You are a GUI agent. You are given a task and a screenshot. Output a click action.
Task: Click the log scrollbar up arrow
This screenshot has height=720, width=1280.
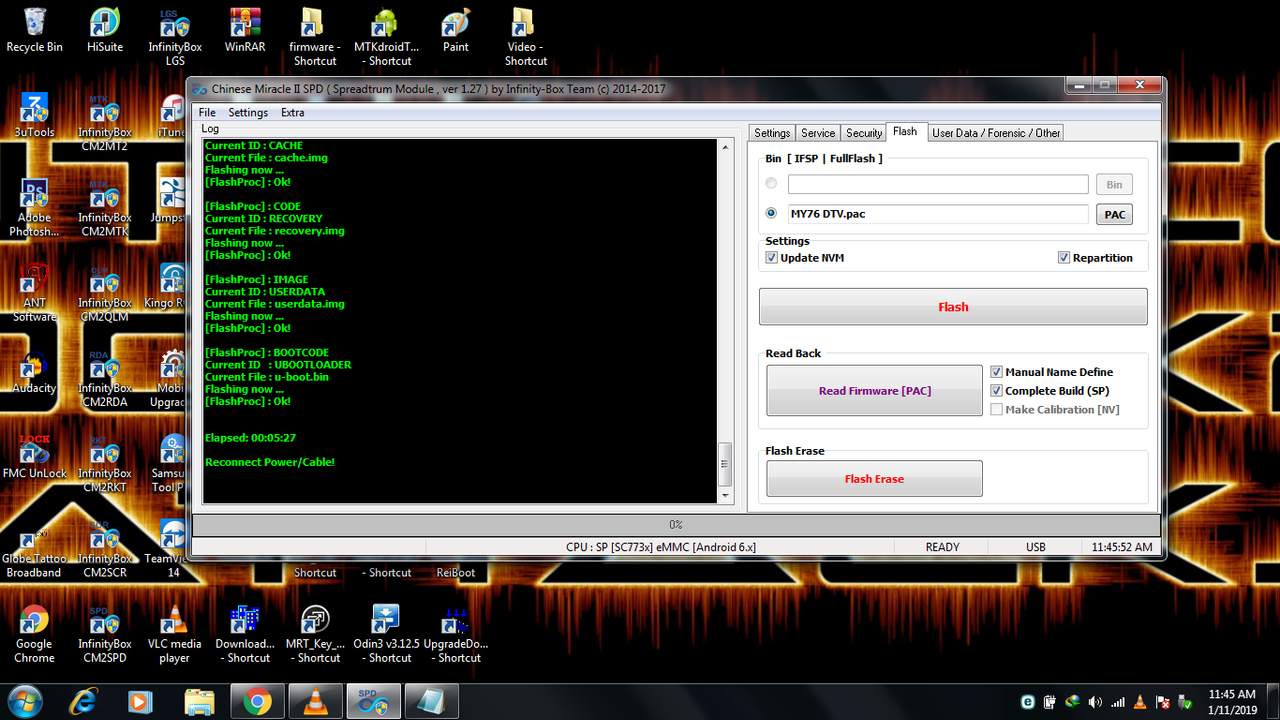point(725,148)
